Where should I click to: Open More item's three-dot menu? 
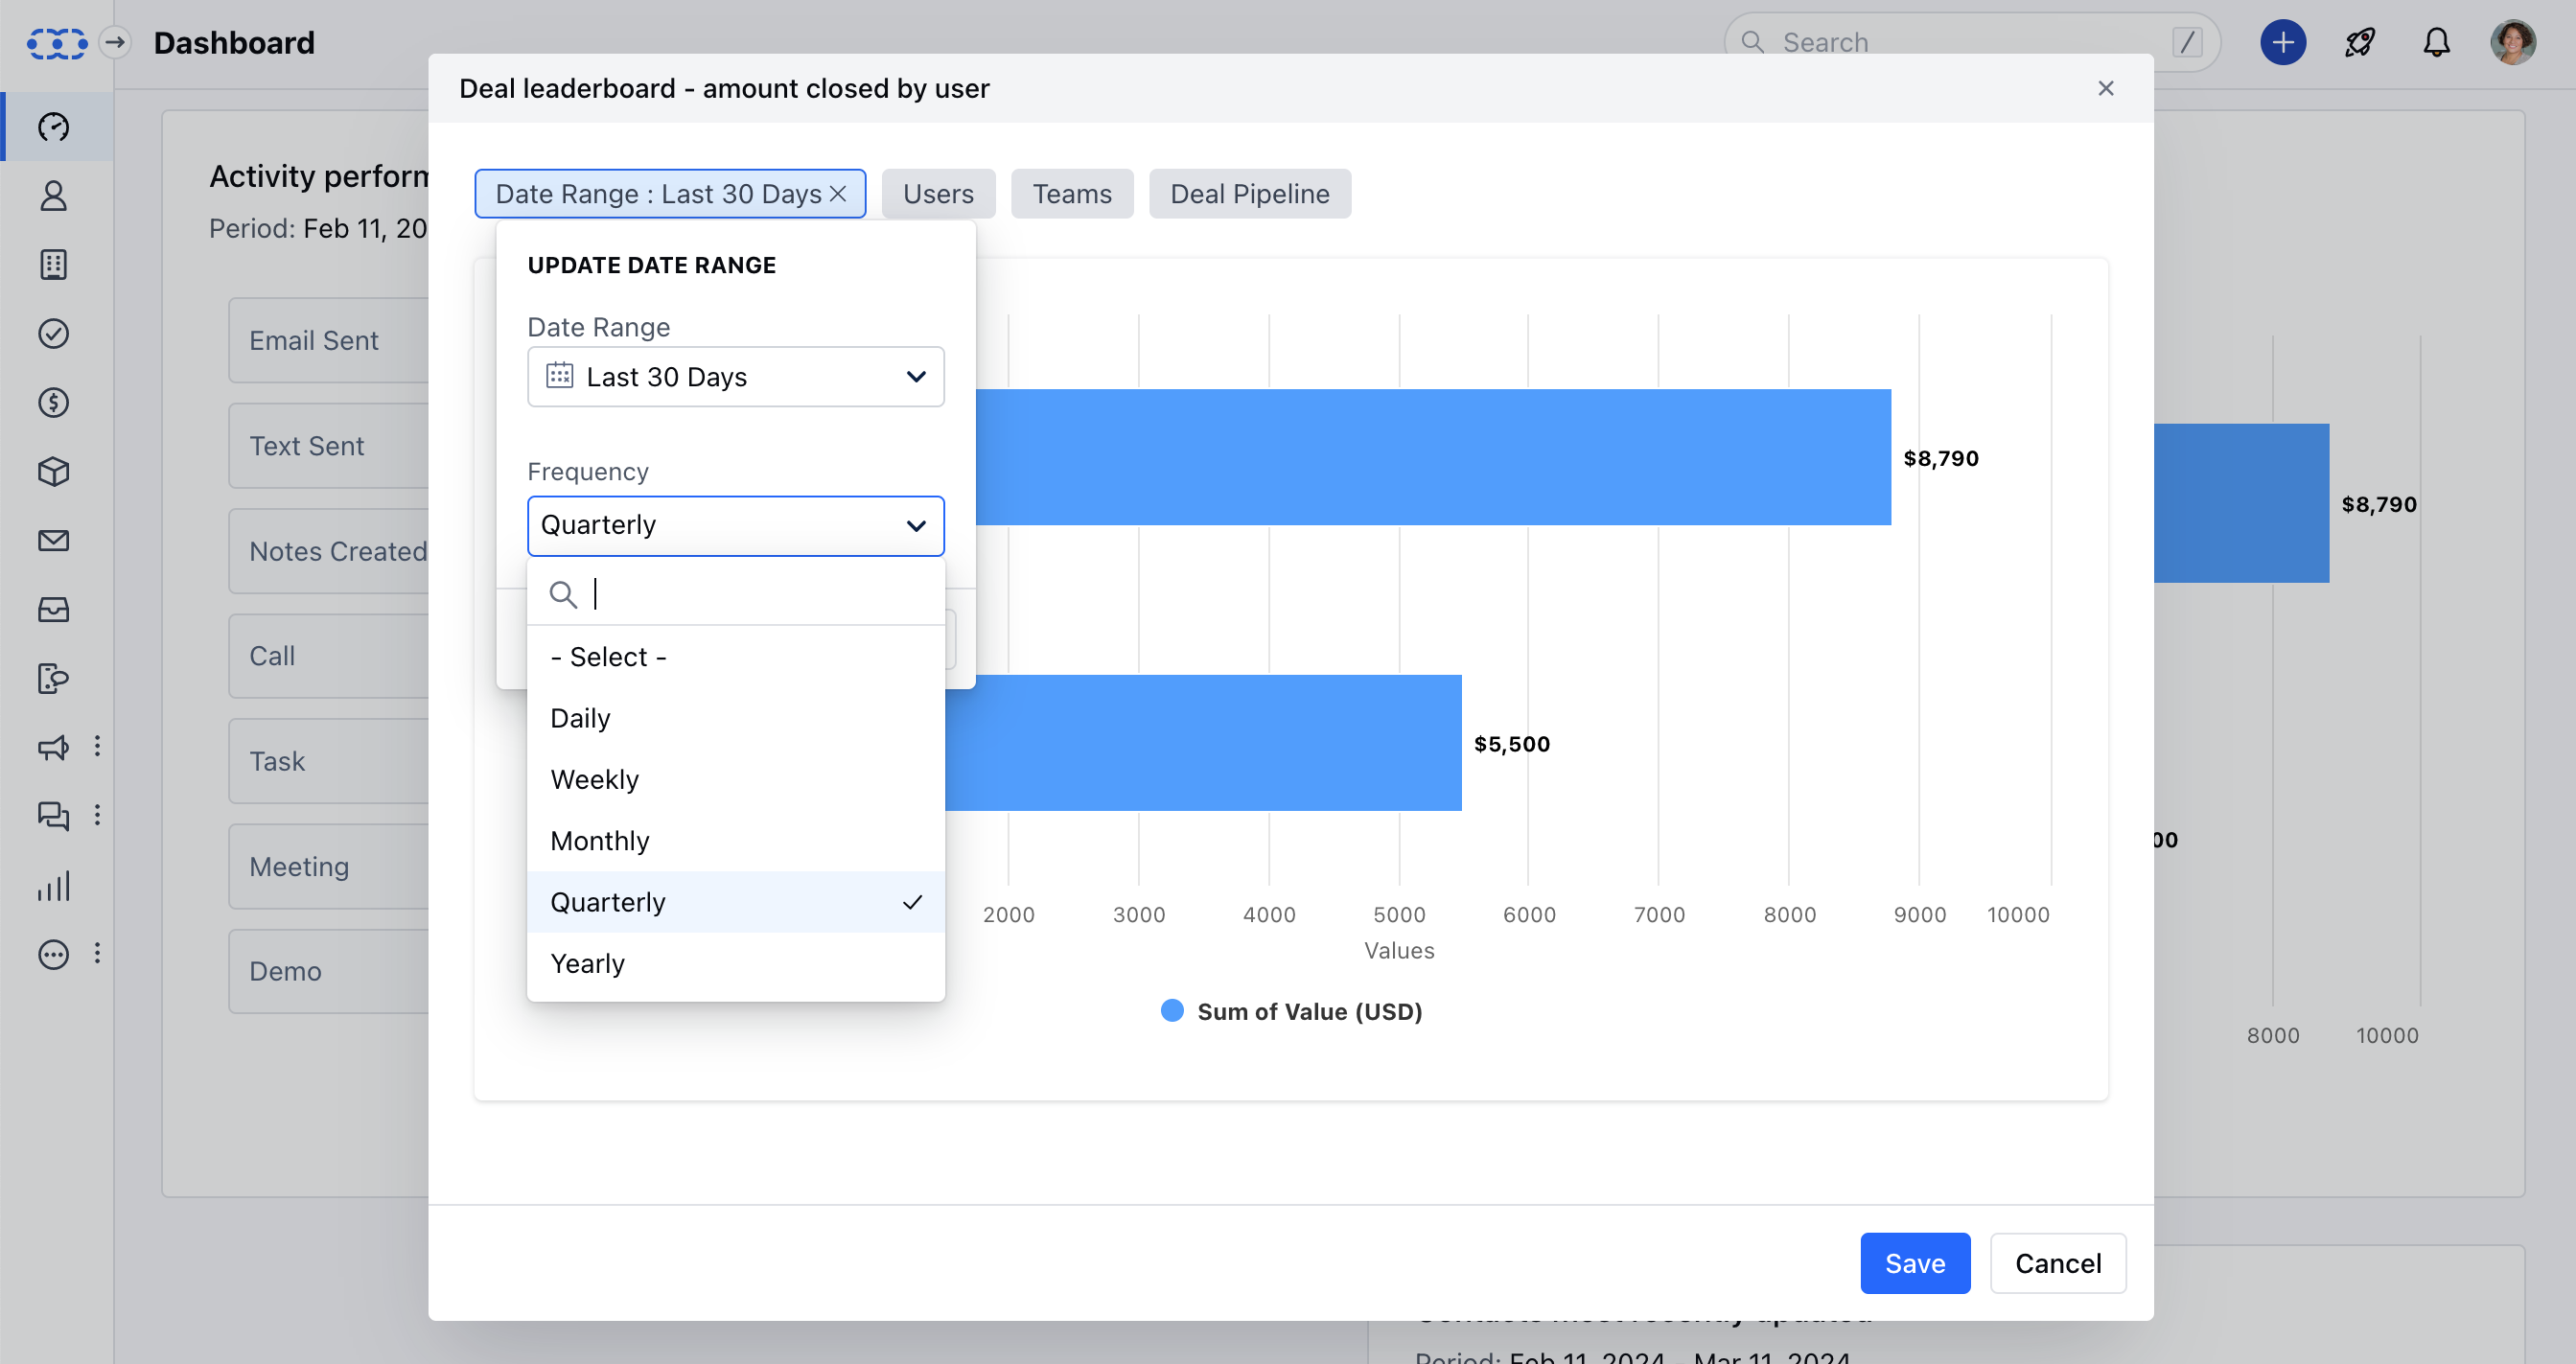click(x=97, y=953)
